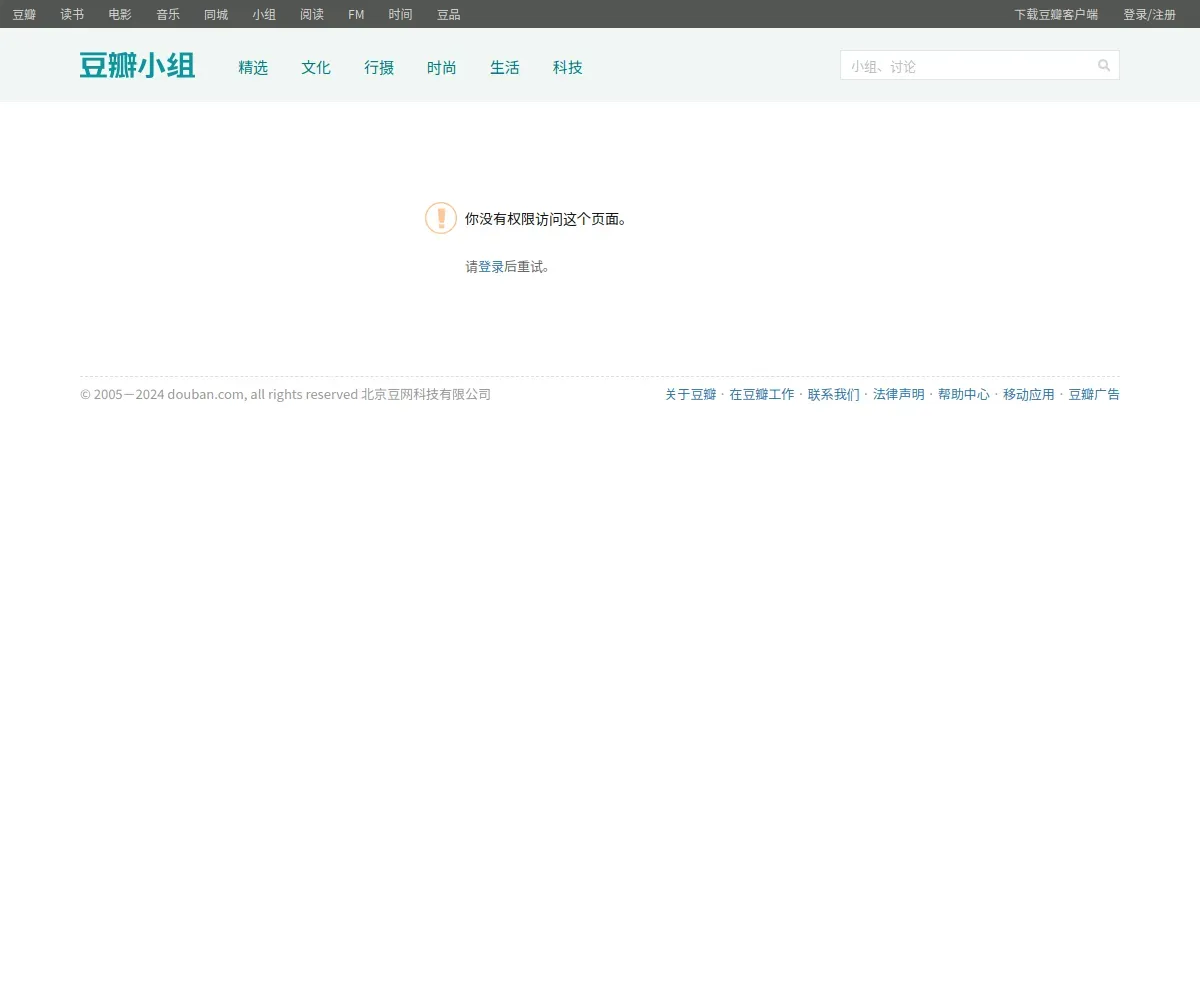
Task: Click 在豆瓣工作 footer link
Action: pos(762,394)
